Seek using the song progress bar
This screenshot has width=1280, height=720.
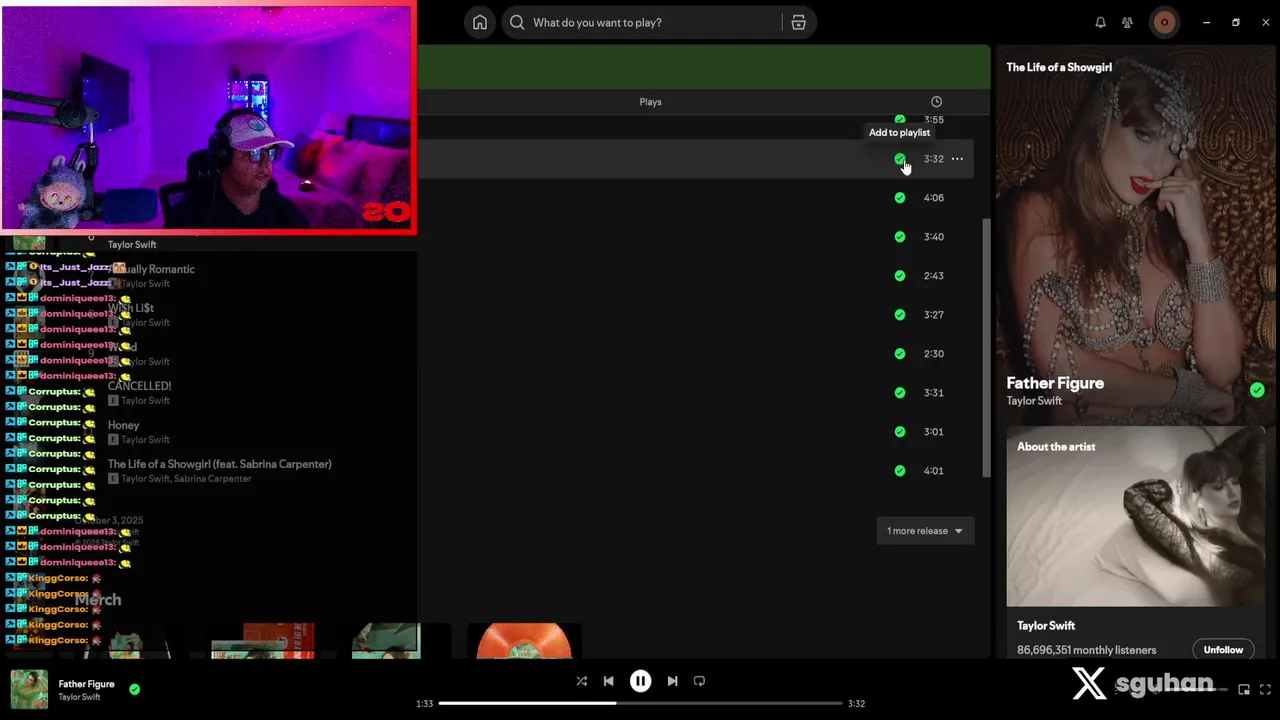[x=640, y=703]
